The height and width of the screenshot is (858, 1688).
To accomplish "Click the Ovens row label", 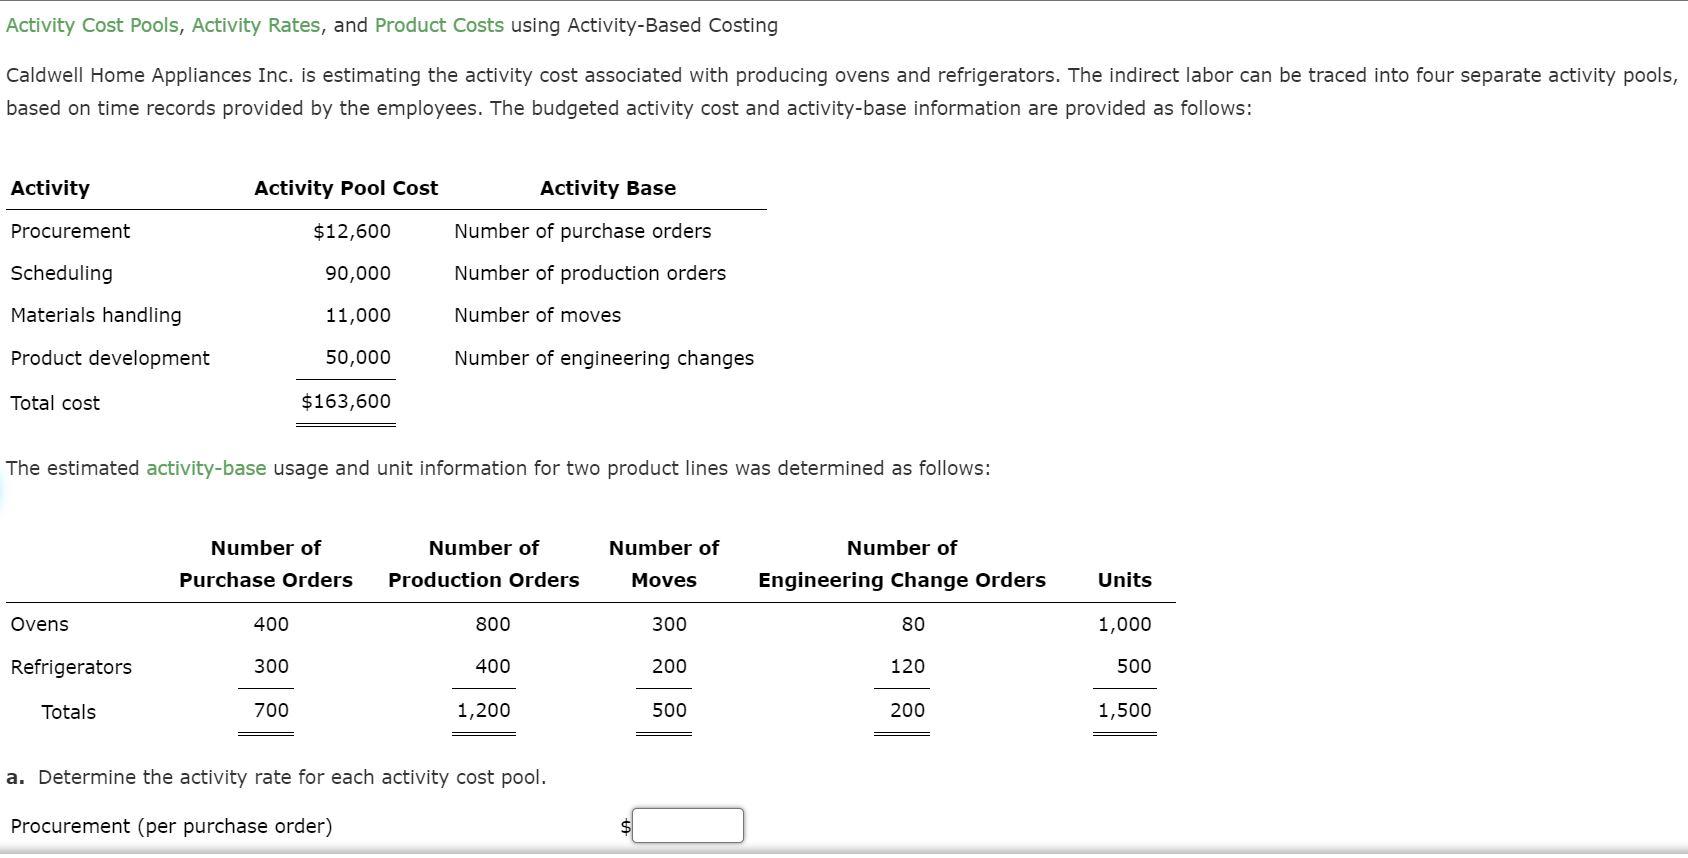I will pos(40,624).
